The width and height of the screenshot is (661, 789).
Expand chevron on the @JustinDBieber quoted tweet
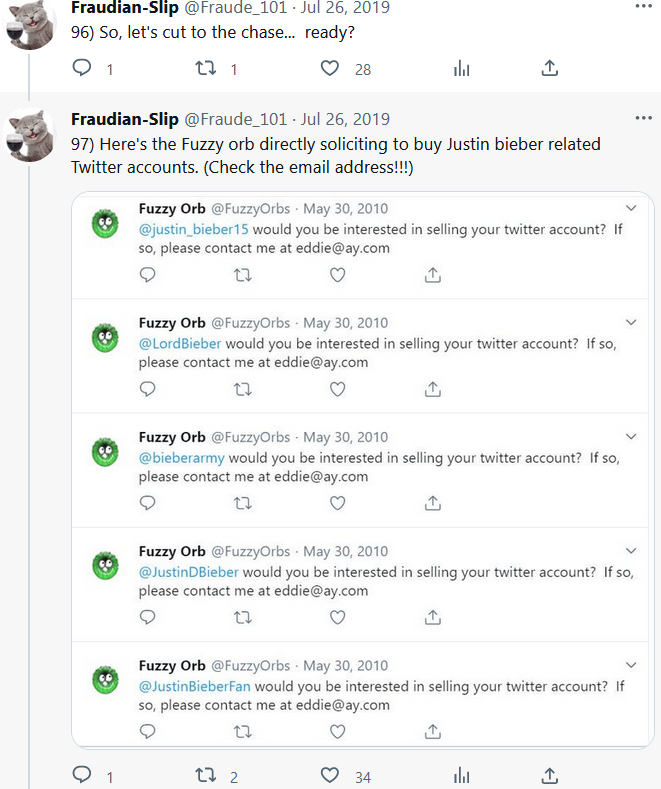click(631, 551)
